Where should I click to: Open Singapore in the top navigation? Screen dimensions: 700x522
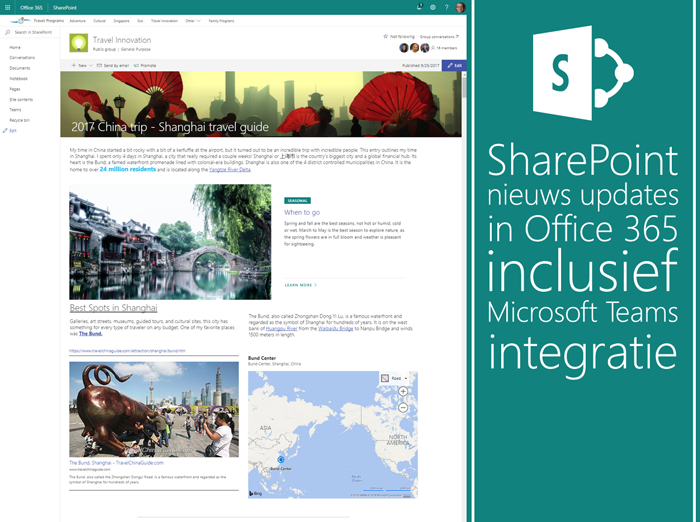[121, 21]
